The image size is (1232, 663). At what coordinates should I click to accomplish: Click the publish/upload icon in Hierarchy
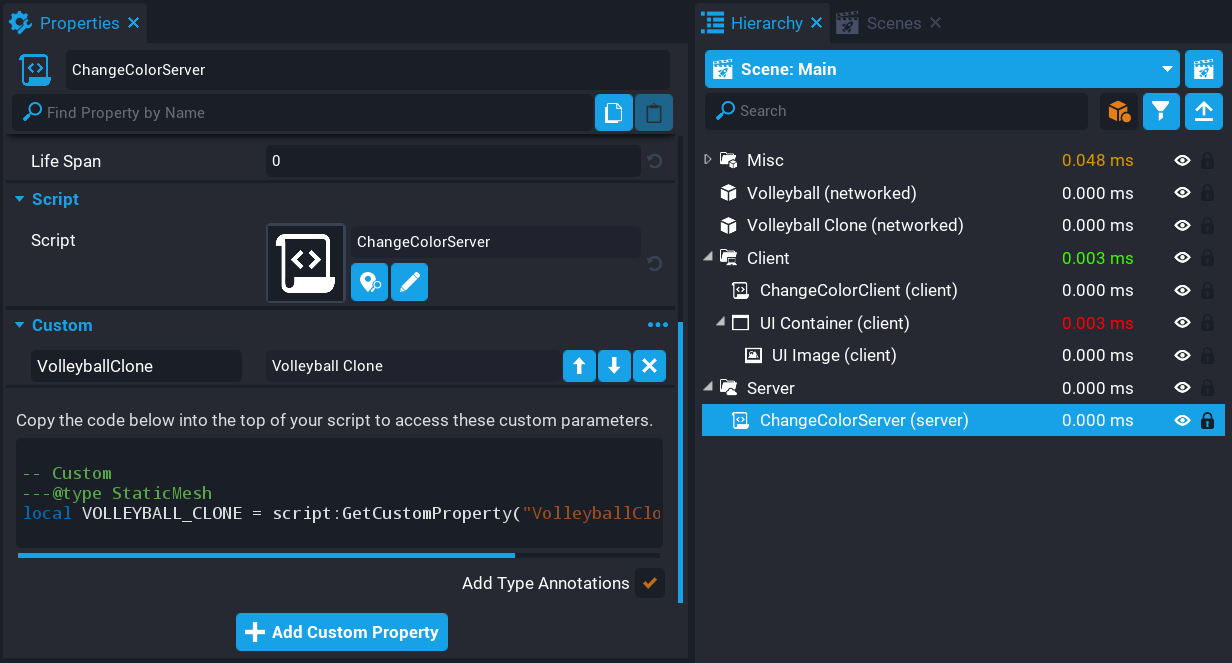tap(1204, 111)
